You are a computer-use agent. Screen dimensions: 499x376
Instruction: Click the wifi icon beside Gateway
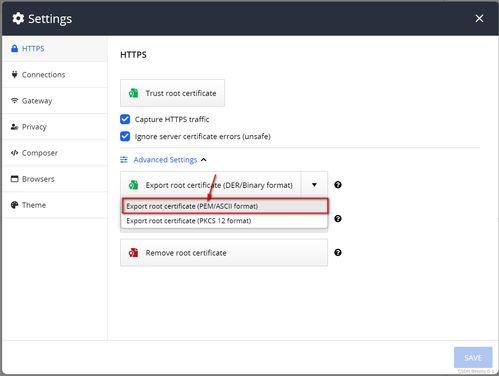click(14, 100)
